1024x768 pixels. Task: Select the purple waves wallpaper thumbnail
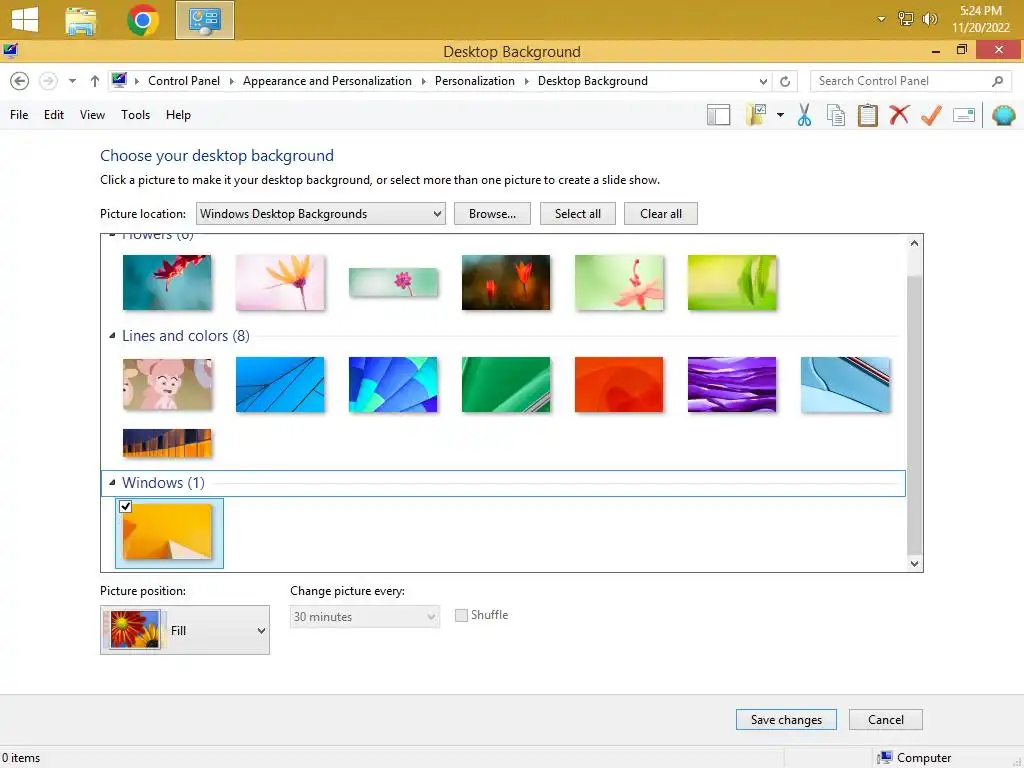point(731,385)
